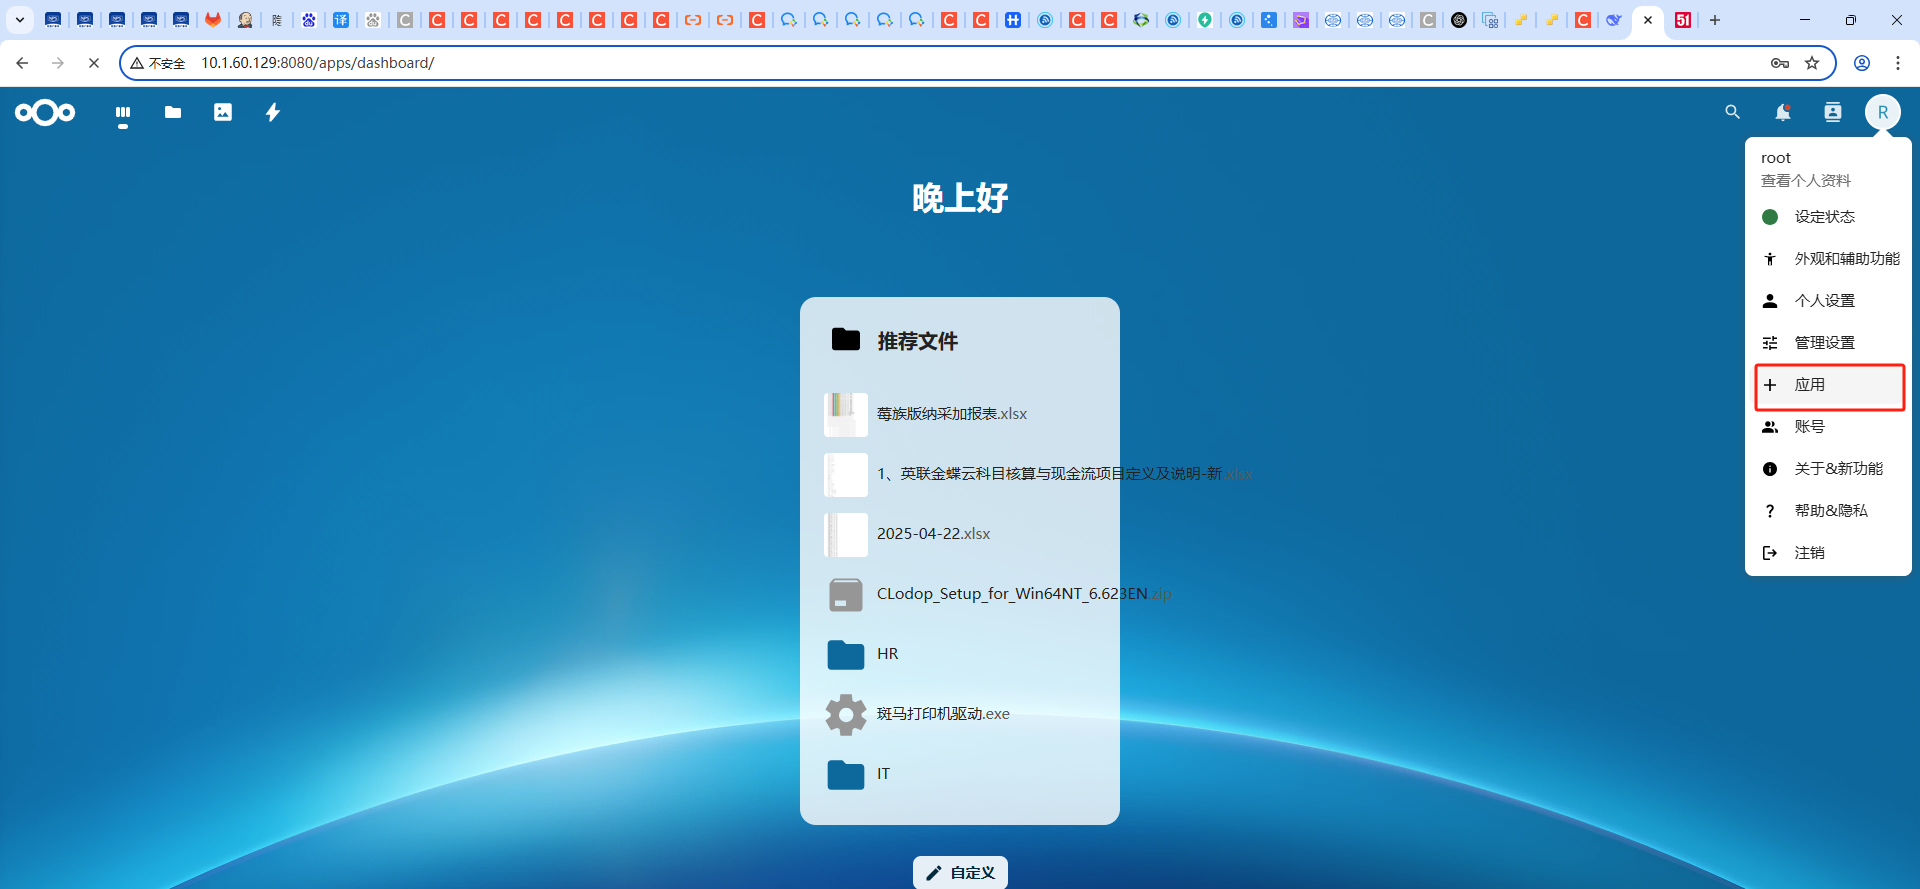Open unified search magnifier
This screenshot has height=889, width=1920.
[1733, 113]
